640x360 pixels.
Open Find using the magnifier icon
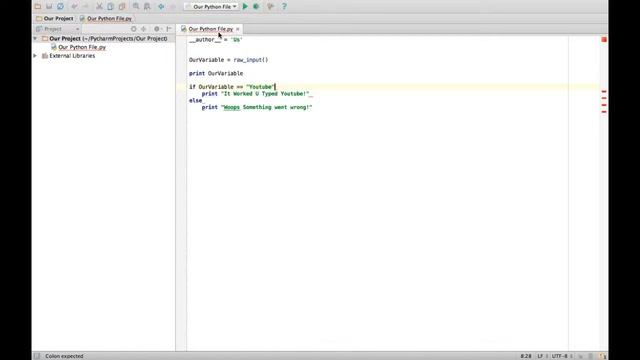(136, 7)
